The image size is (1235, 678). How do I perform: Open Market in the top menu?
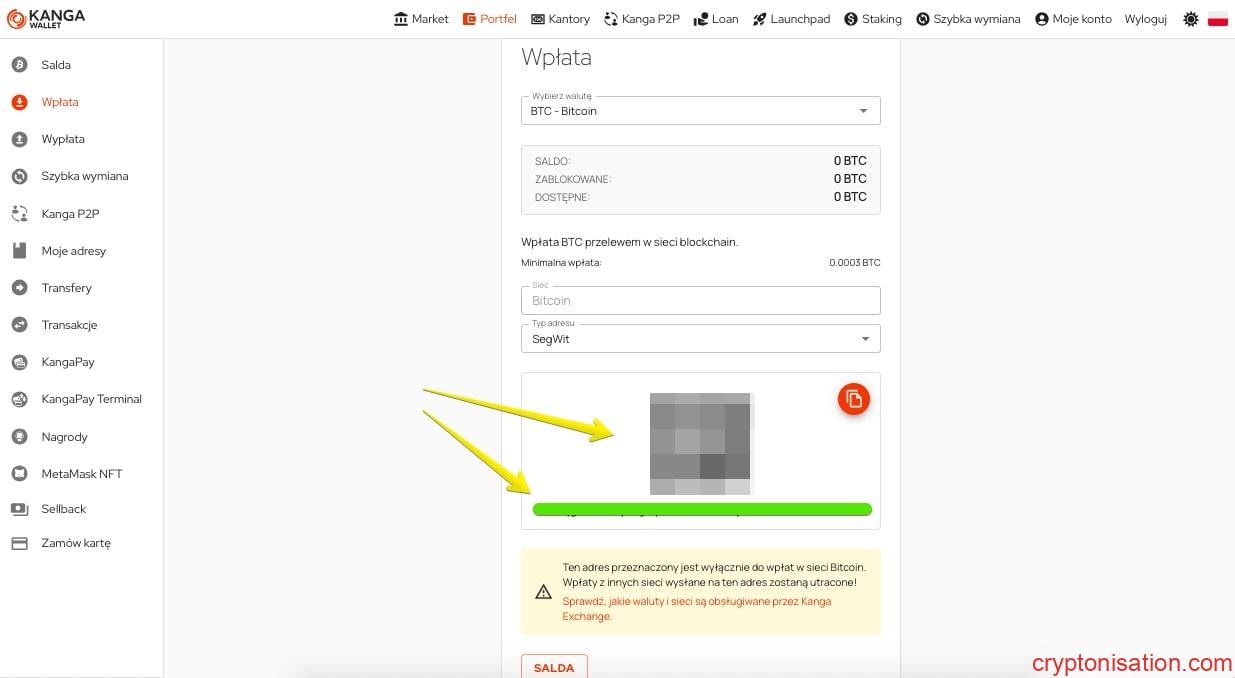(x=421, y=19)
